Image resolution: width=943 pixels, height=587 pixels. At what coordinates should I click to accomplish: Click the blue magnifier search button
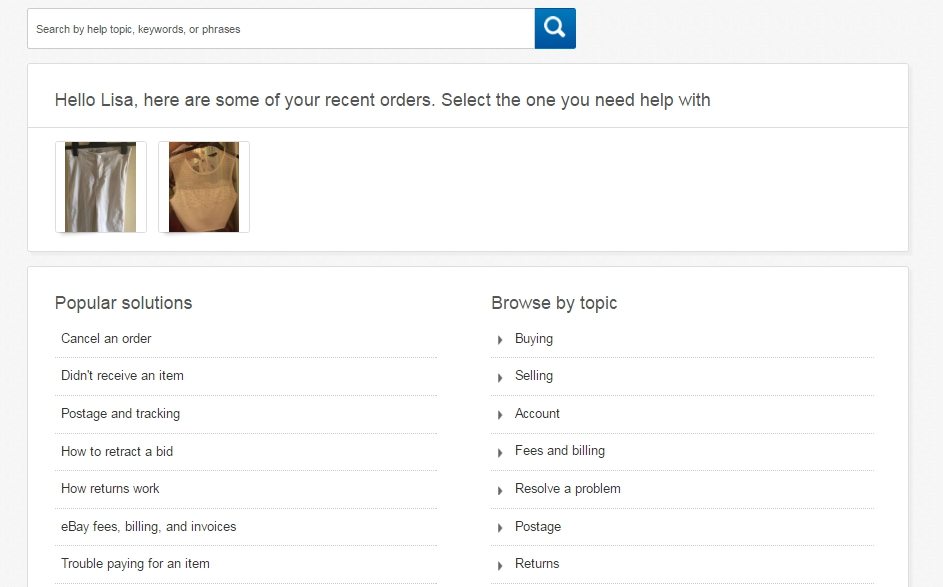point(554,28)
